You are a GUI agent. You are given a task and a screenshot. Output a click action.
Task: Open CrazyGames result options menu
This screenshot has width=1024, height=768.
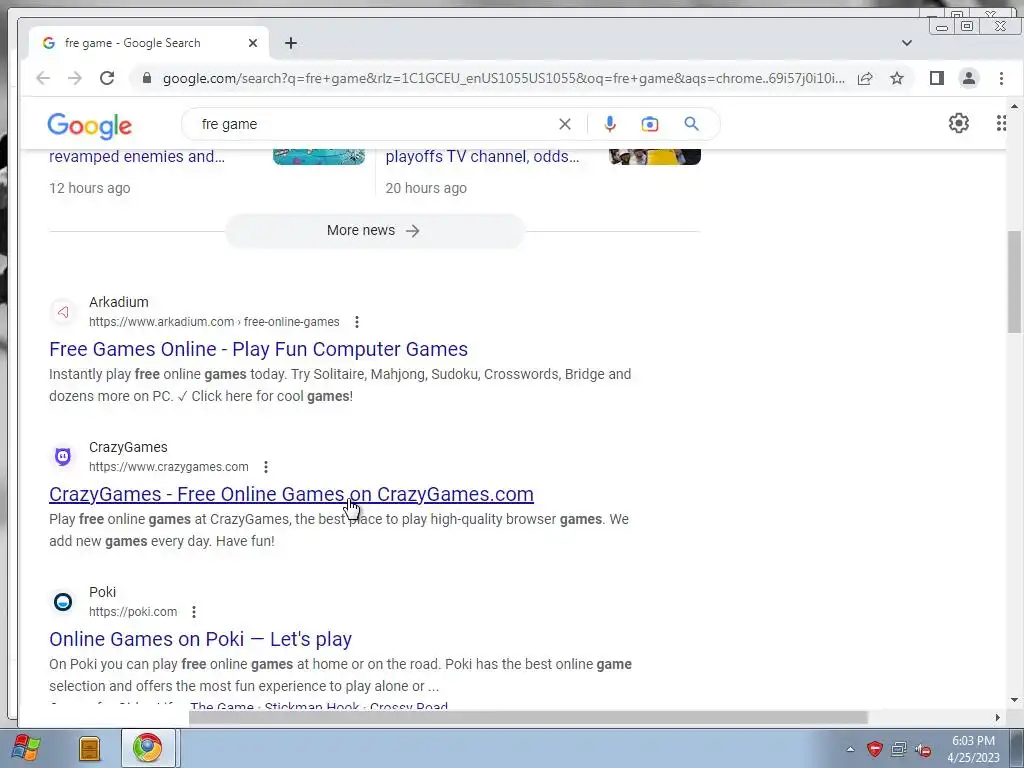pyautogui.click(x=266, y=467)
